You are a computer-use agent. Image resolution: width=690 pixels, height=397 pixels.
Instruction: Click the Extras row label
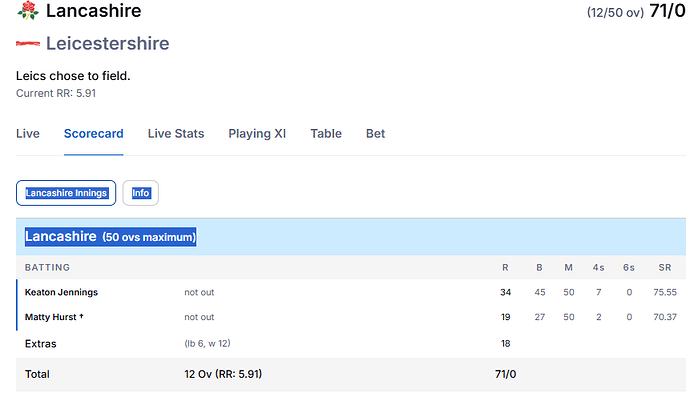pos(40,344)
